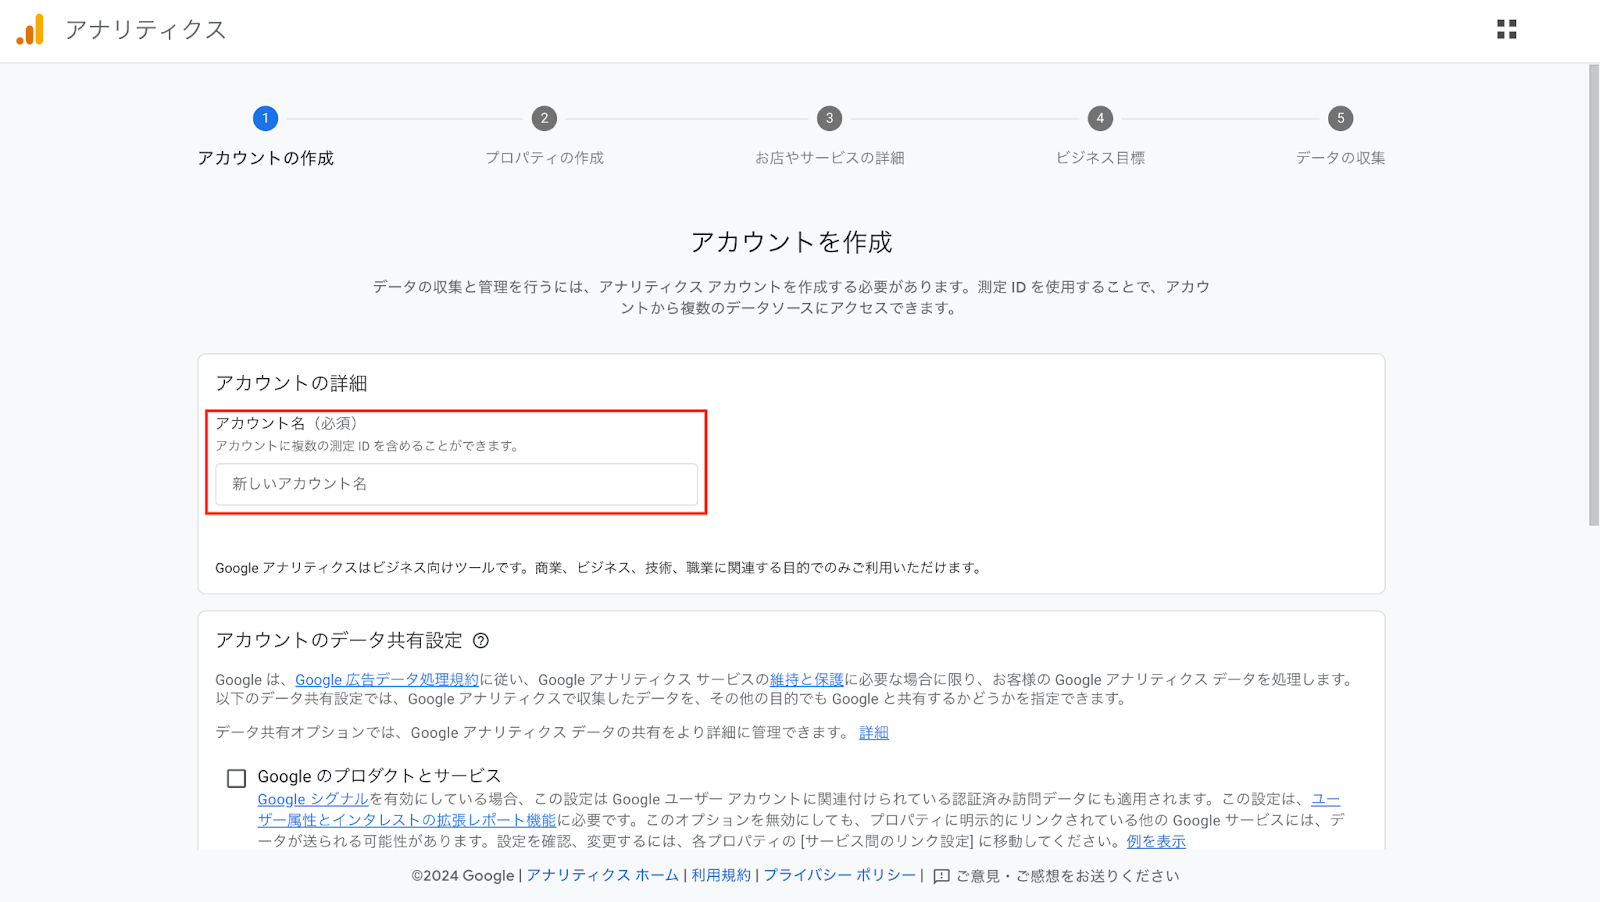Image resolution: width=1600 pixels, height=902 pixels.
Task: Click the feedback icon in the footer
Action: click(941, 876)
